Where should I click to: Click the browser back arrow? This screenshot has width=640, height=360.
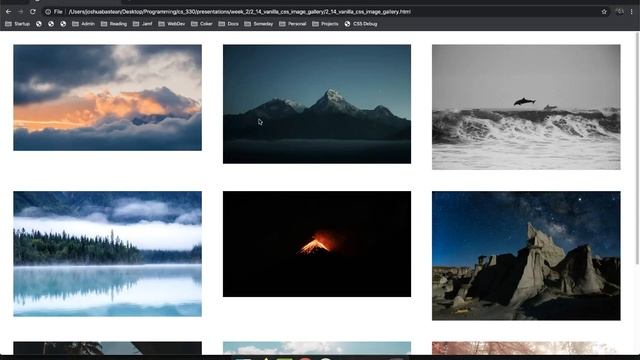click(x=8, y=12)
